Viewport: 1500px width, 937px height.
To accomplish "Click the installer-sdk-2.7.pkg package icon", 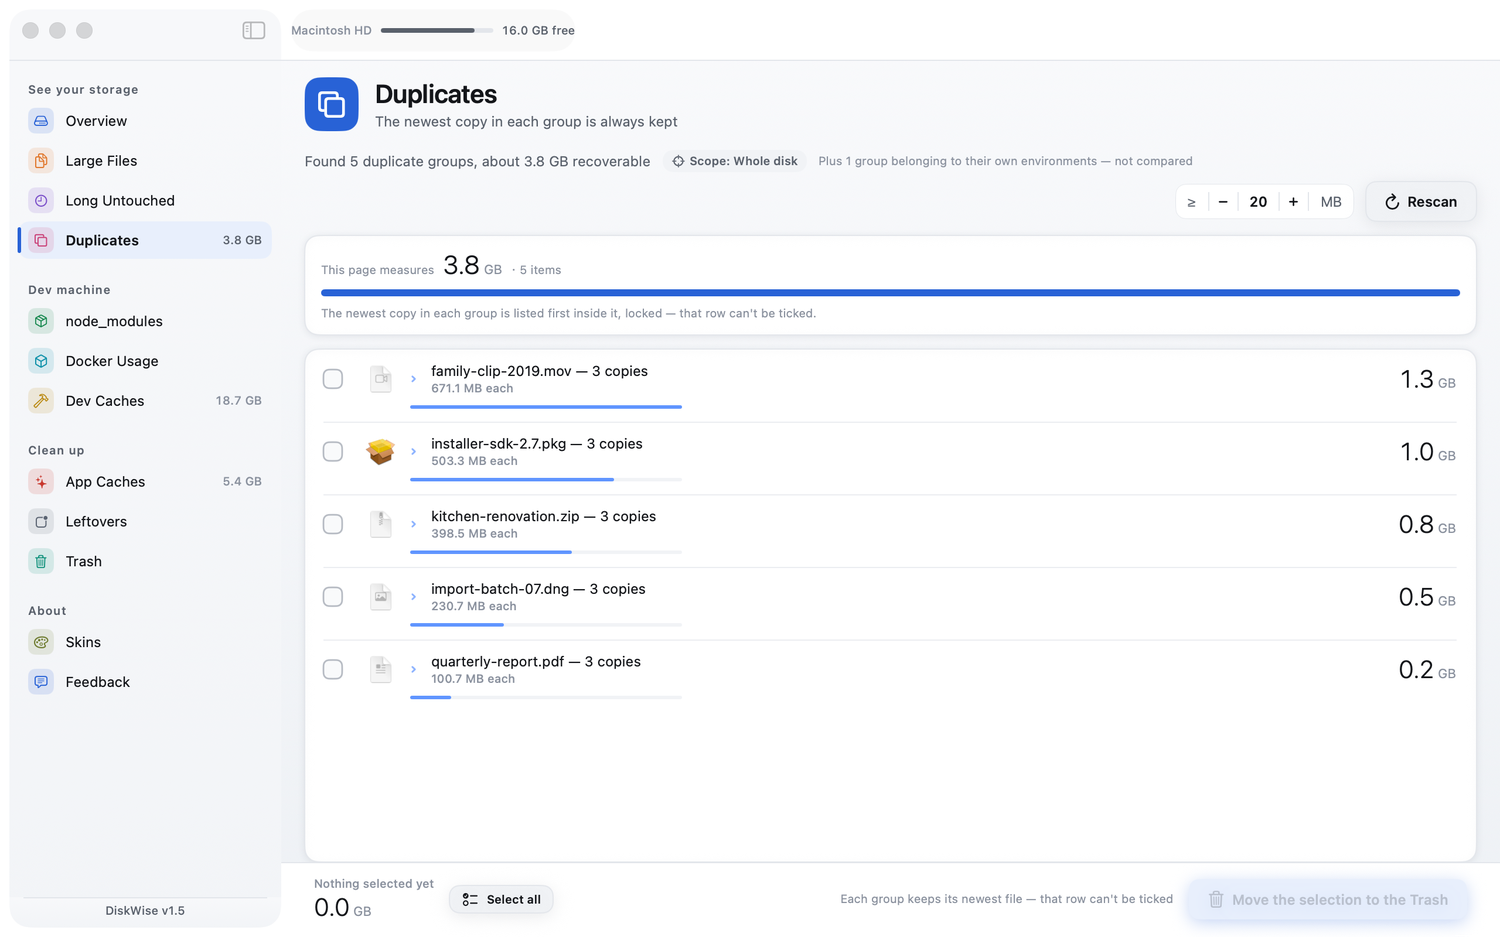I will coord(381,452).
